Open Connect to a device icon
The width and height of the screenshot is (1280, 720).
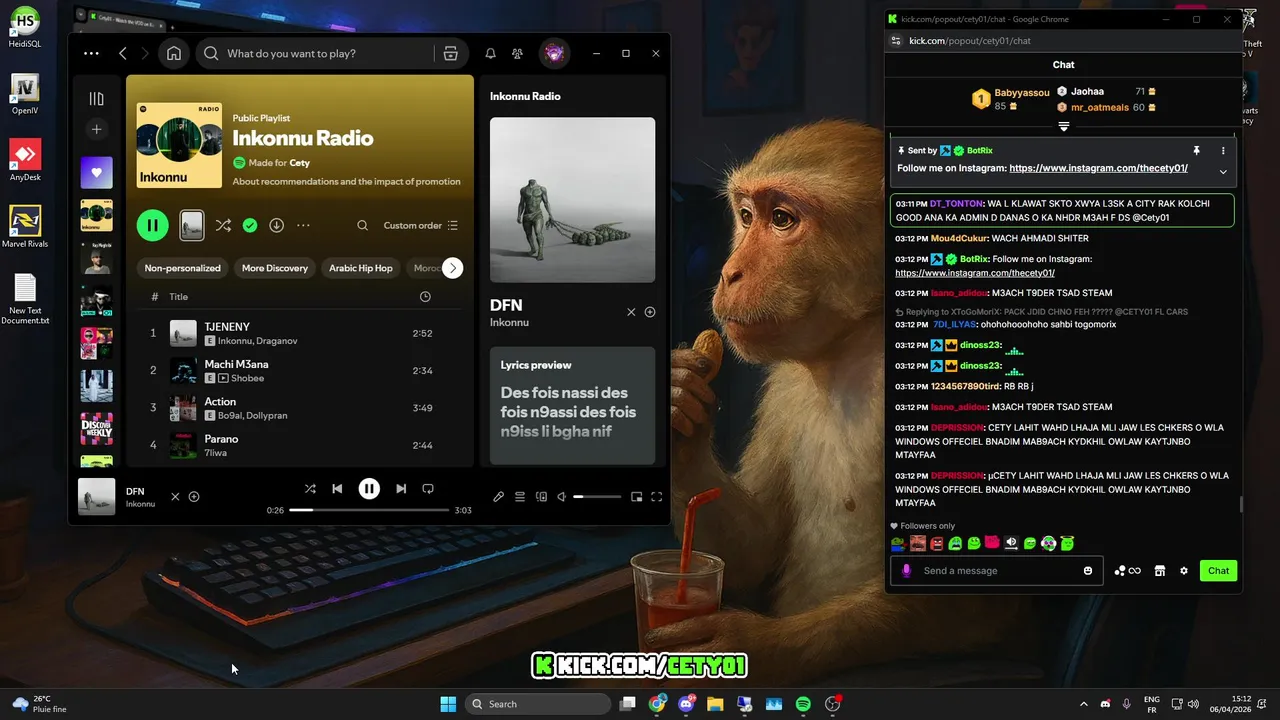542,497
